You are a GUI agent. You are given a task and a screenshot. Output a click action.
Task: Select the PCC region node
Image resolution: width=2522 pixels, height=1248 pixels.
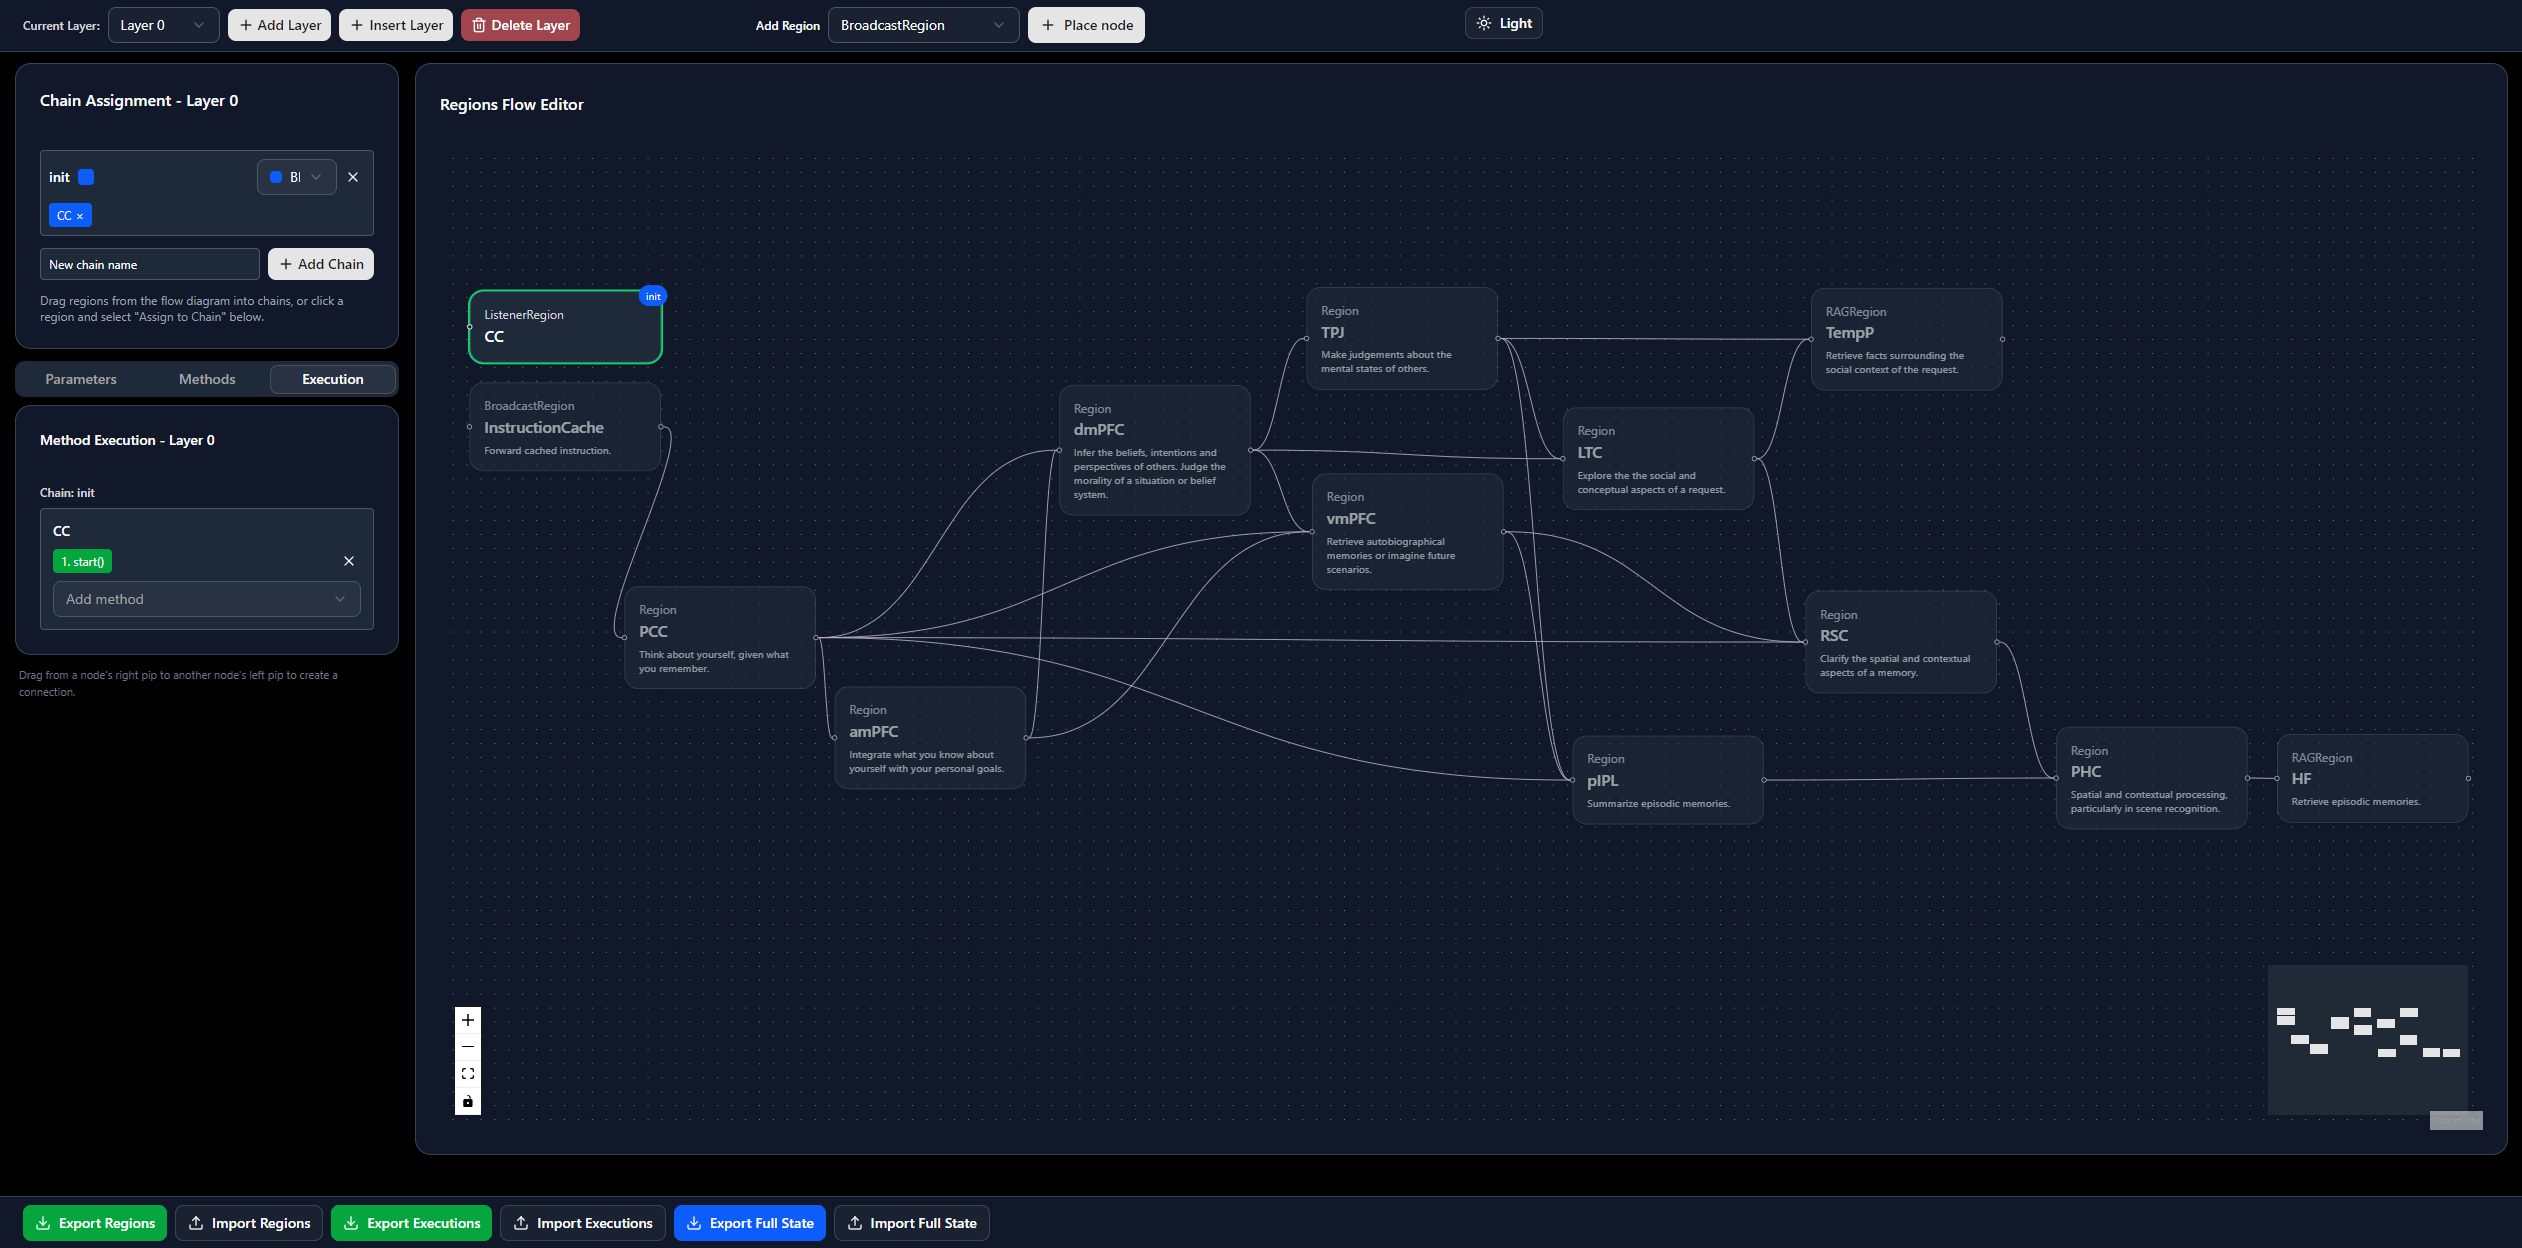click(x=720, y=638)
